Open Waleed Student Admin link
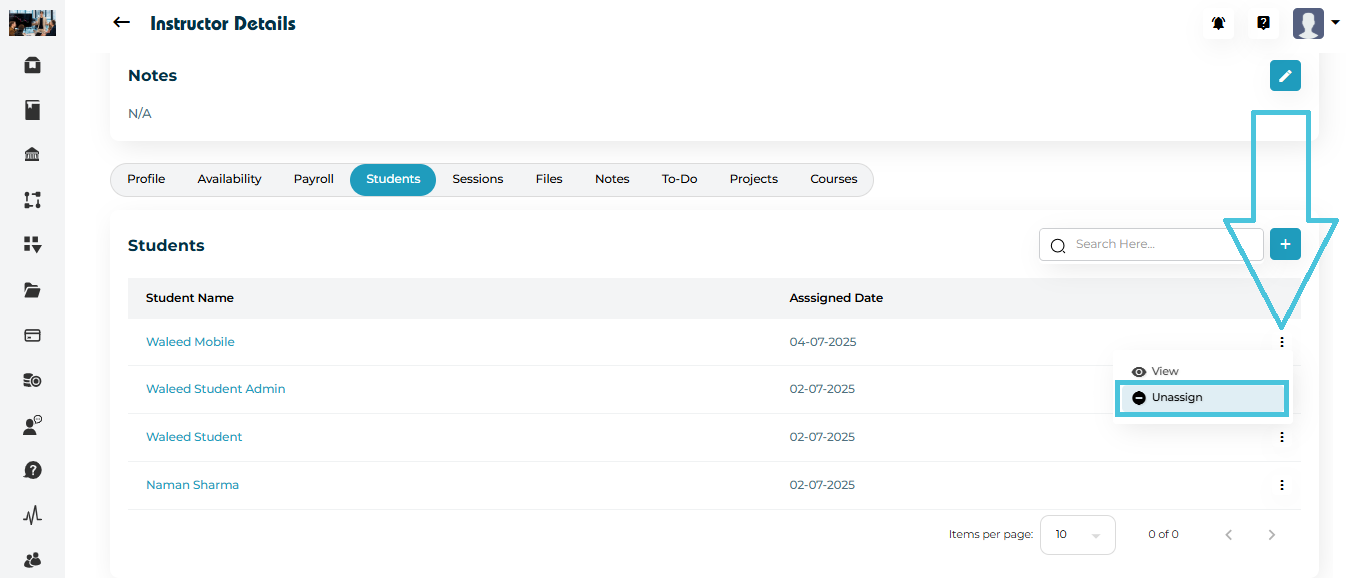 coord(215,389)
